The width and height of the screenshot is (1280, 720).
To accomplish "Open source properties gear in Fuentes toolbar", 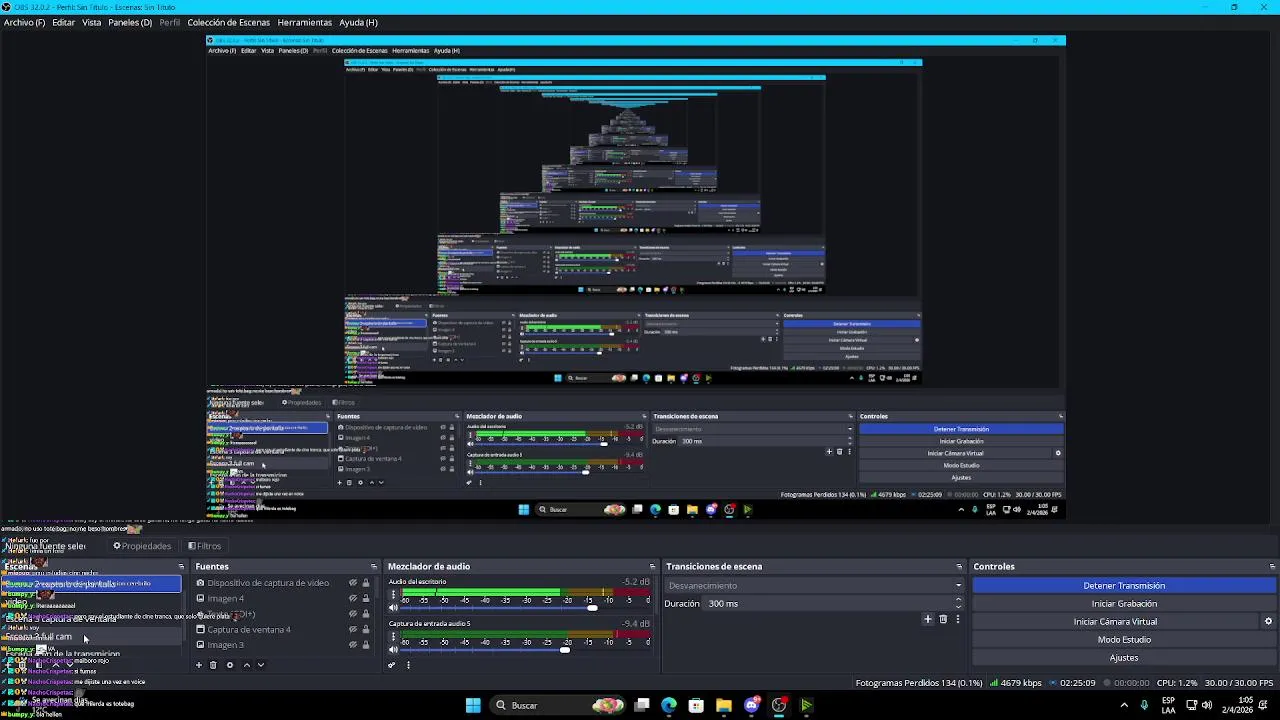I will click(x=229, y=665).
